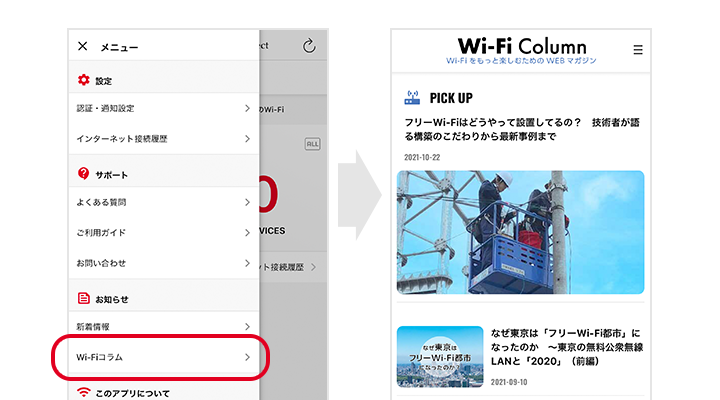This screenshot has height=400, width=720.
Task: Open 認証・通知設定 menu item
Action: [x=164, y=108]
